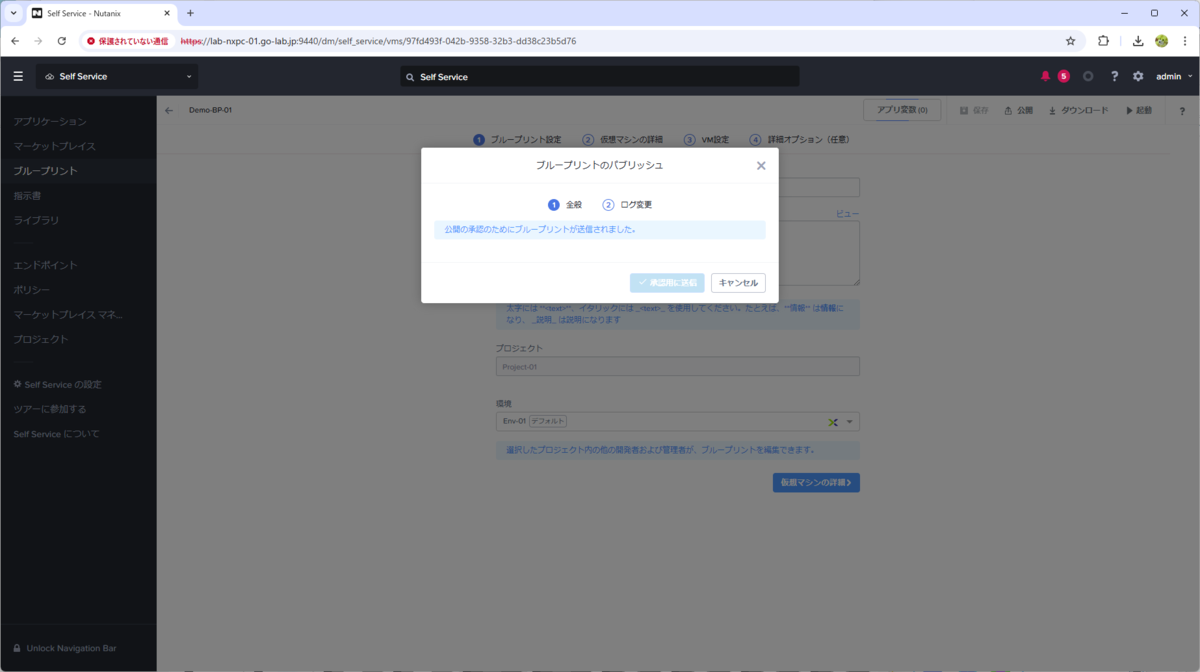Screen dimensions: 1200x672
Task: Open the browser profile avatar
Action: [x=1161, y=41]
